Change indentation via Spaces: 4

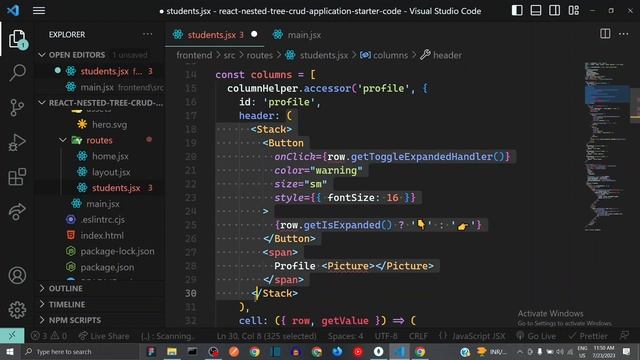345,336
